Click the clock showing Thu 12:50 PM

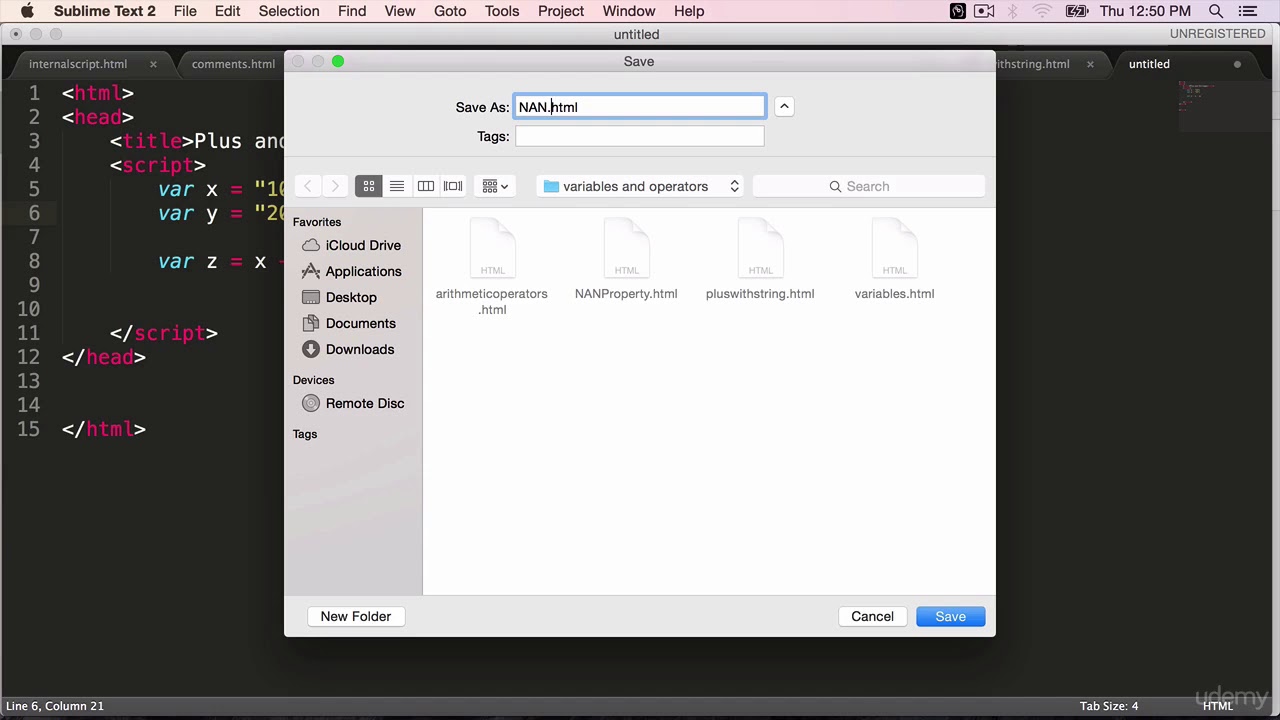(x=1145, y=11)
